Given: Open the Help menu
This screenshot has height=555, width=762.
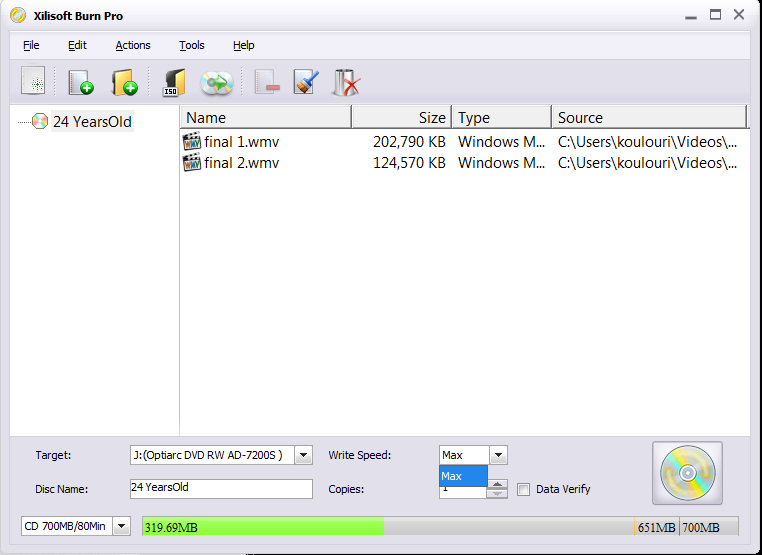Looking at the screenshot, I should pyautogui.click(x=243, y=45).
